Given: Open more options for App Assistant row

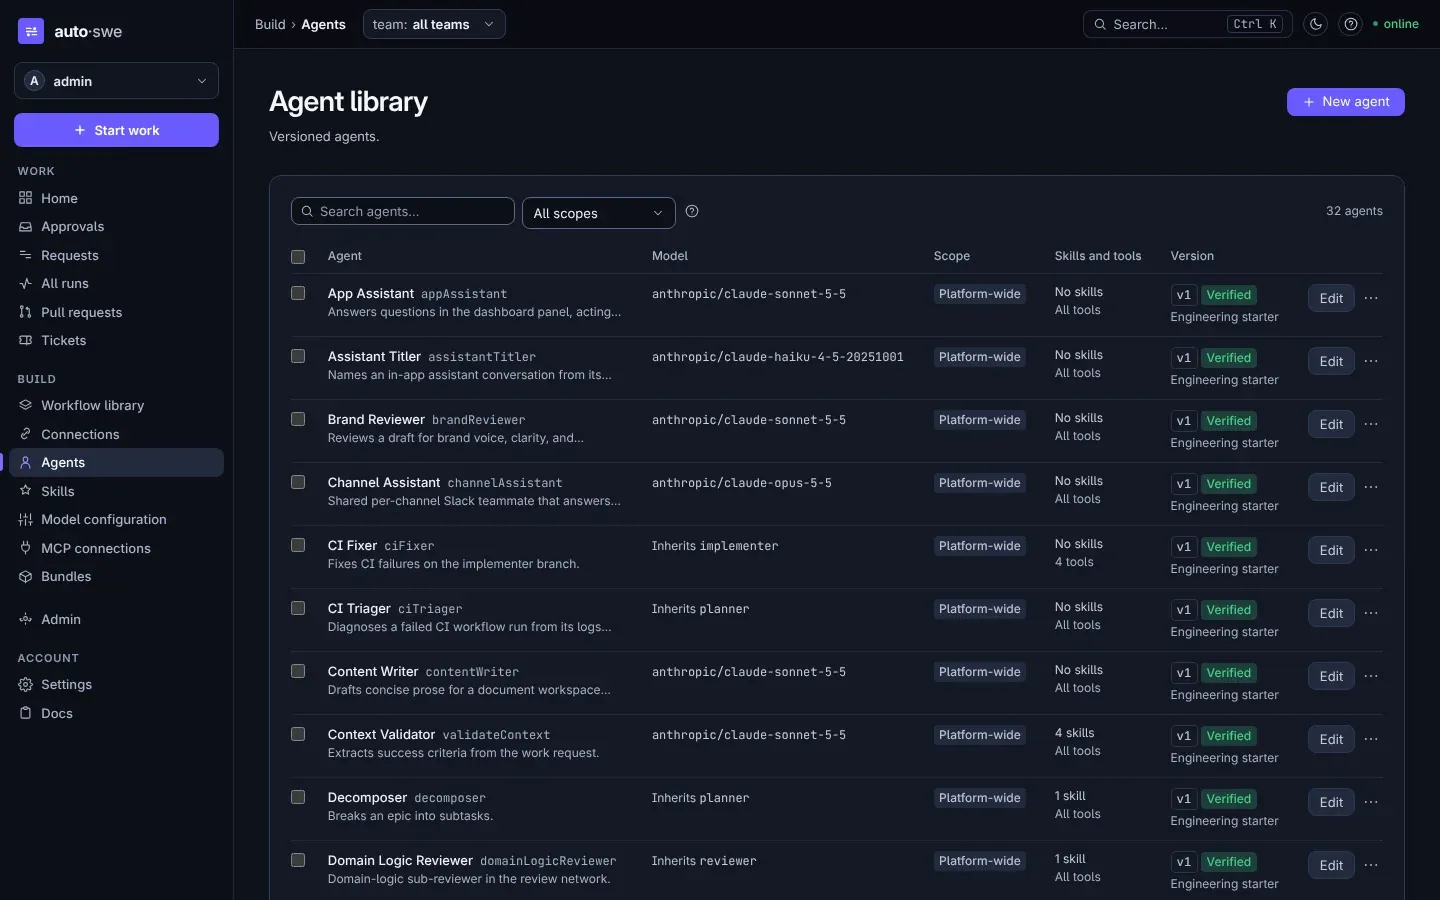Looking at the screenshot, I should pos(1371,298).
